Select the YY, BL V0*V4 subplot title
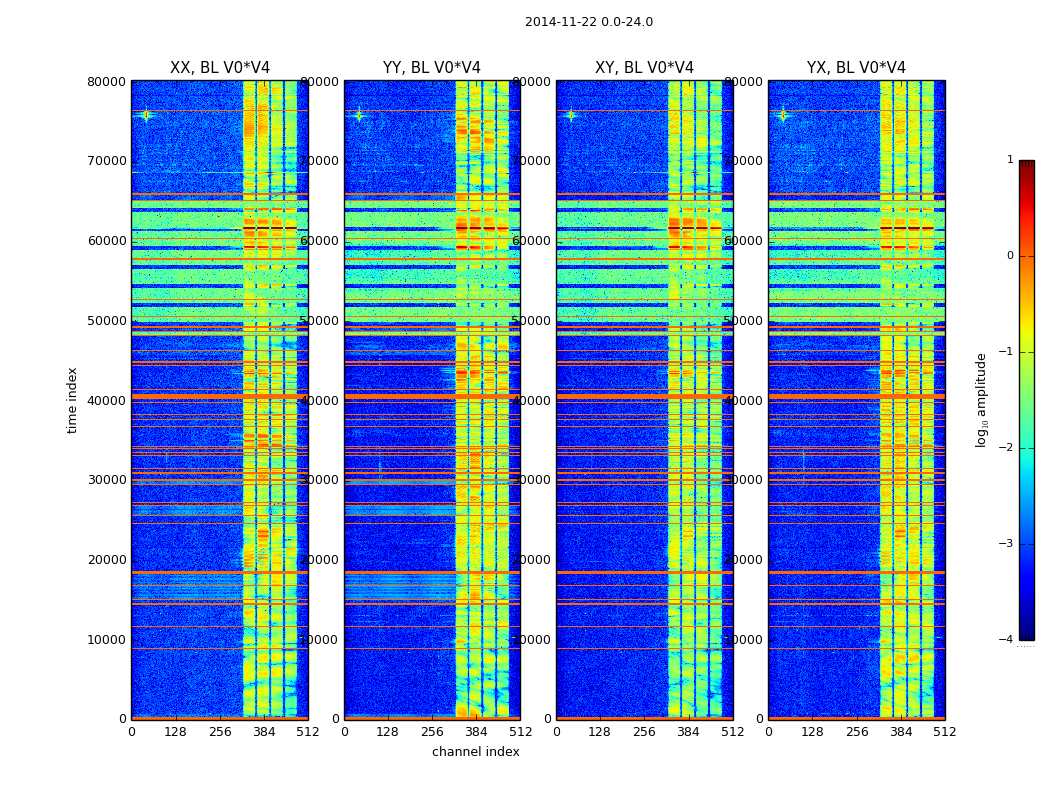The height and width of the screenshot is (800, 1050). [431, 68]
